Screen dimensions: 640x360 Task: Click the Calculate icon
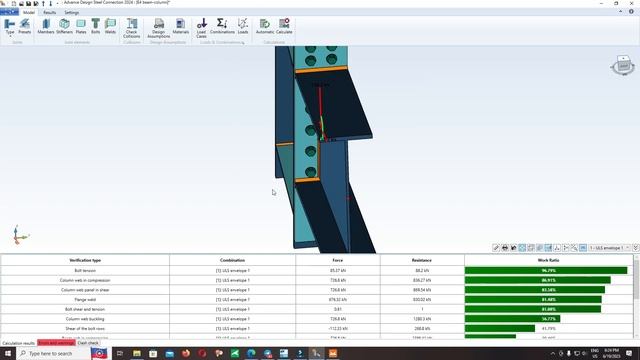(x=284, y=26)
